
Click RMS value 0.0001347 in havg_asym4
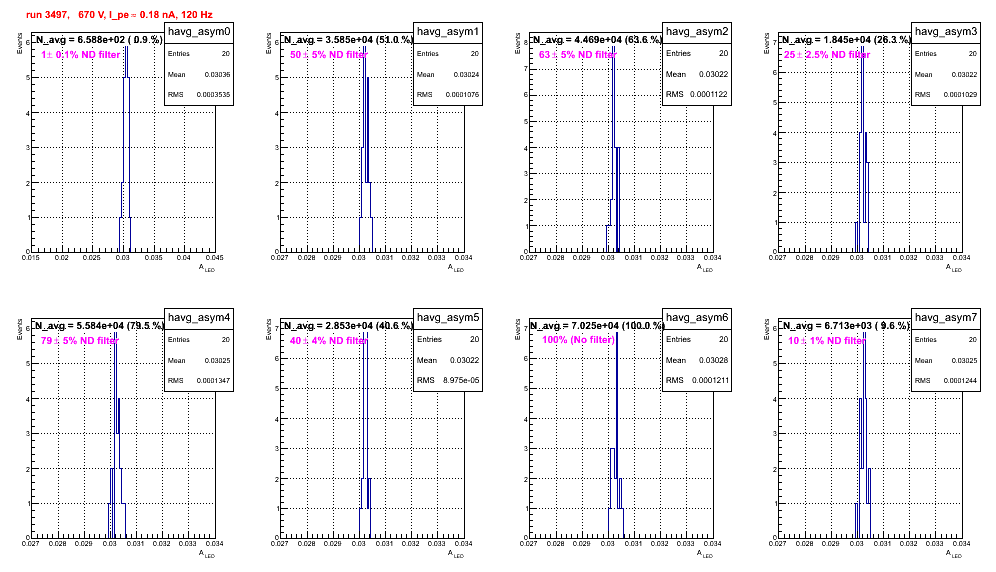point(213,381)
